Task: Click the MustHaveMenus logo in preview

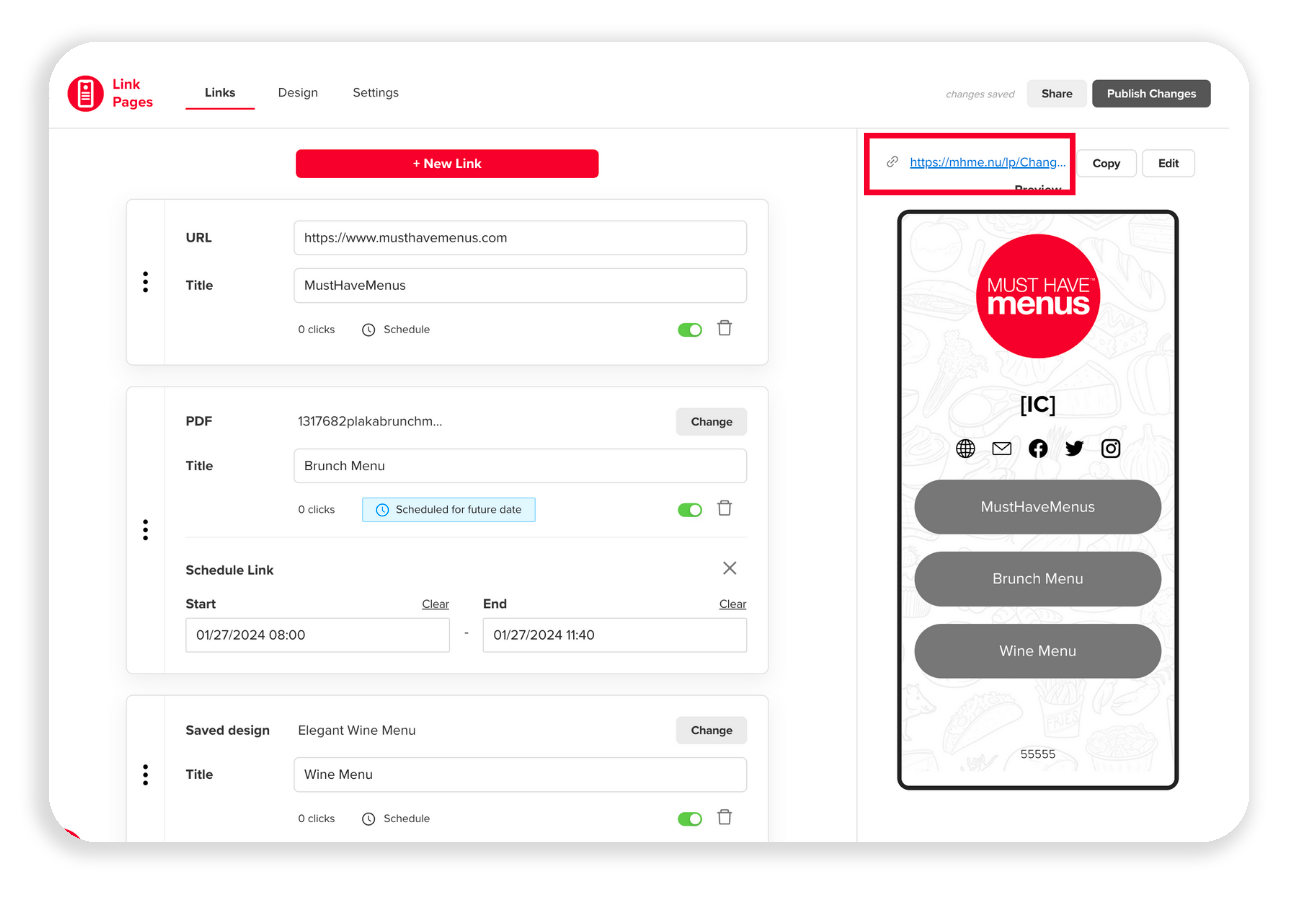Action: (x=1038, y=296)
